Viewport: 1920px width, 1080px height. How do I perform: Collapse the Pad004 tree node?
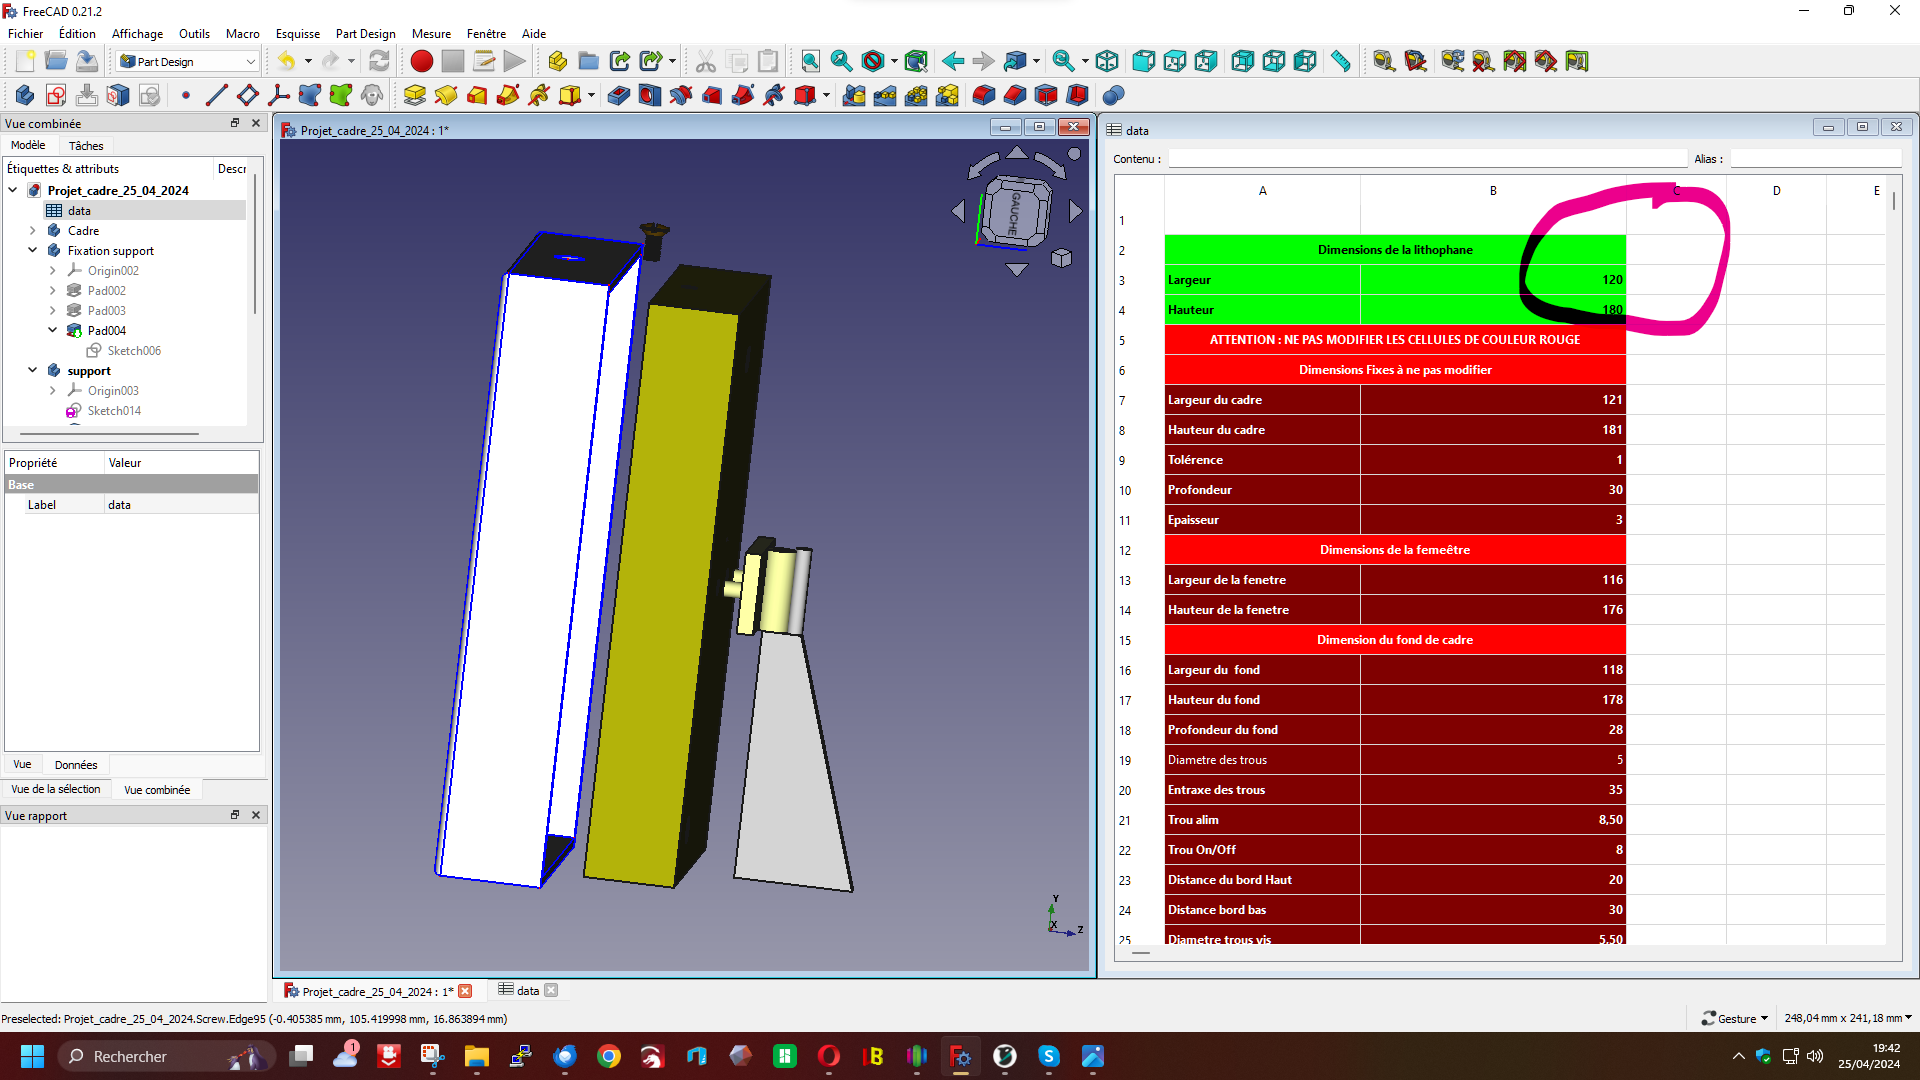[x=53, y=330]
